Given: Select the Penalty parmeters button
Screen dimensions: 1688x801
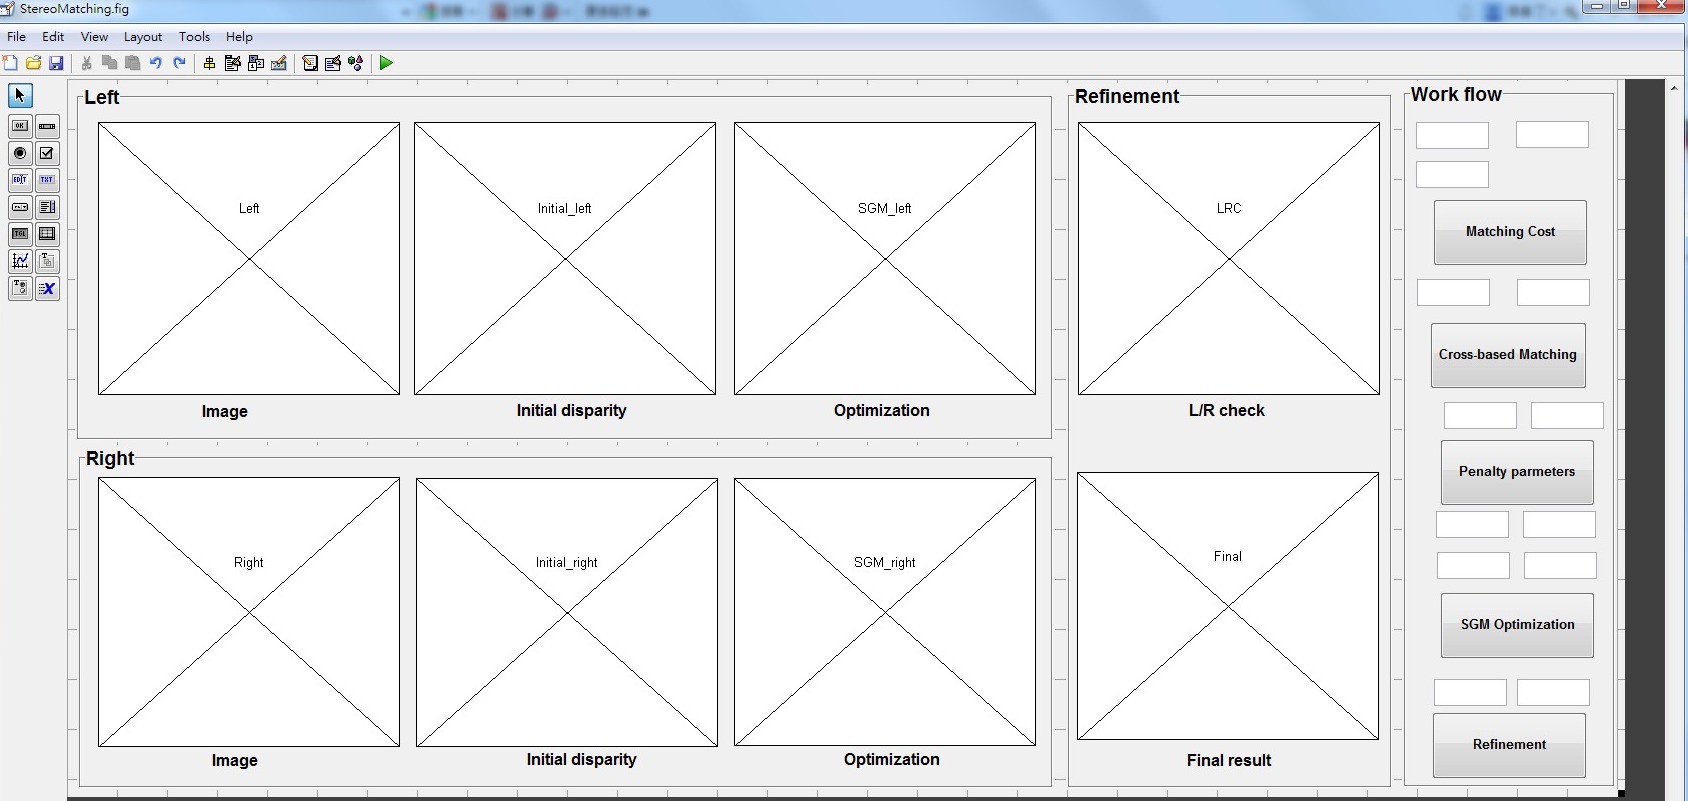Looking at the screenshot, I should [1517, 472].
